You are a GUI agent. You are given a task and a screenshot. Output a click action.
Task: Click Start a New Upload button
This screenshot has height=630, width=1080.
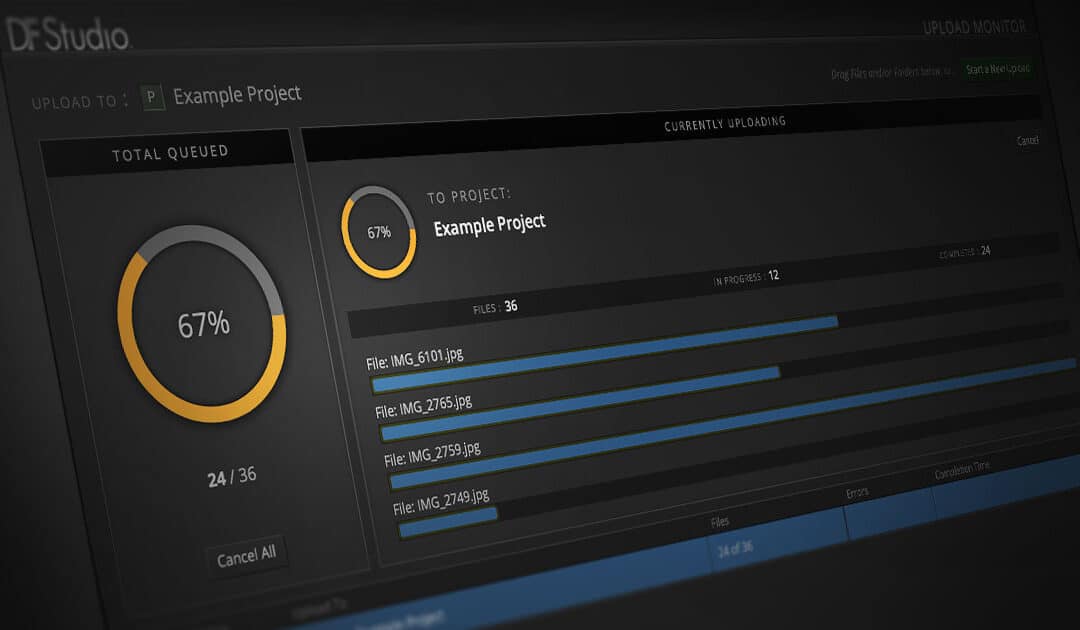[999, 69]
